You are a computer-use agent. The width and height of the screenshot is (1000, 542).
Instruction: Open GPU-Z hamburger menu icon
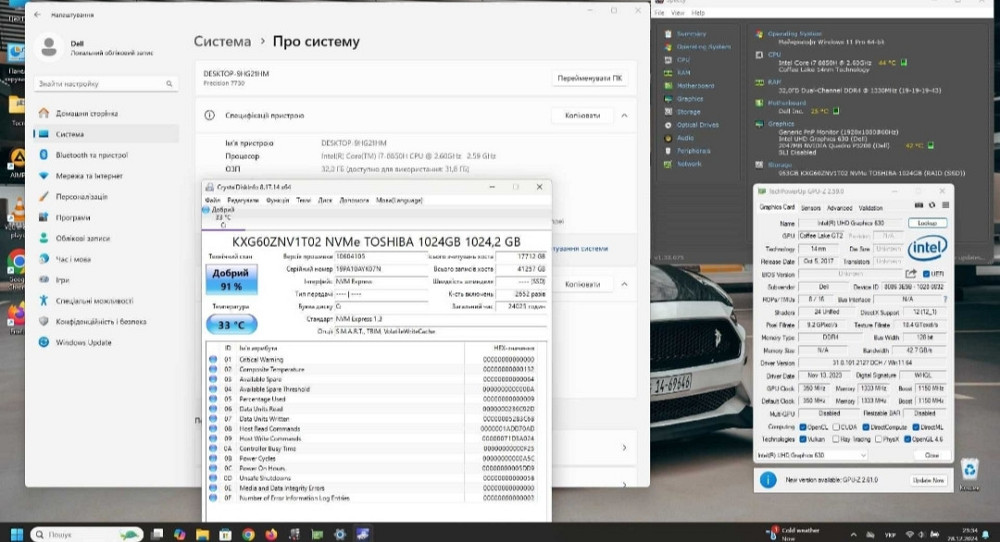[x=945, y=205]
